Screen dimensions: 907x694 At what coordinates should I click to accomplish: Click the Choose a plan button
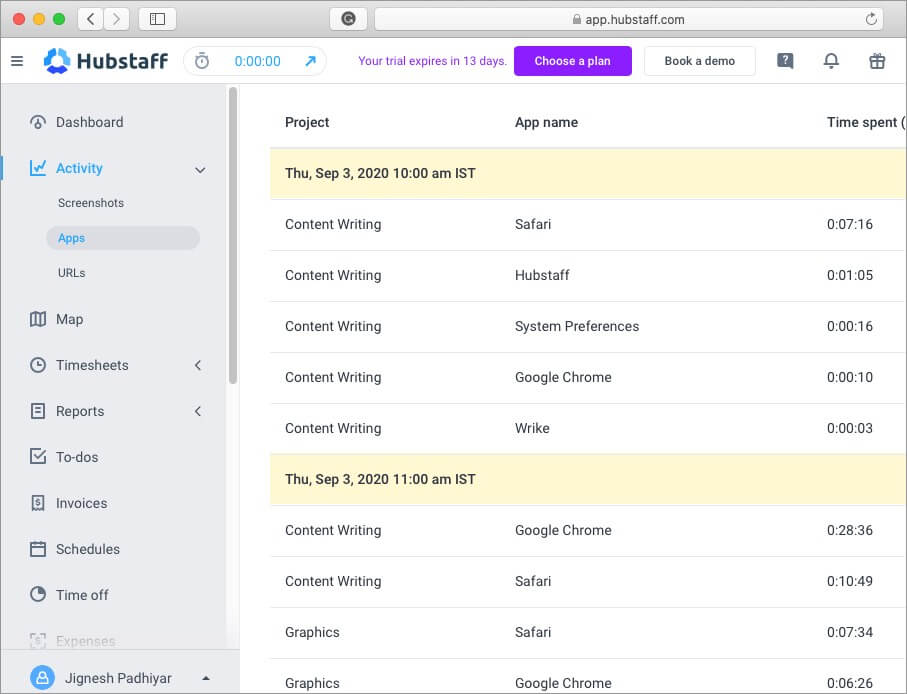click(x=573, y=61)
